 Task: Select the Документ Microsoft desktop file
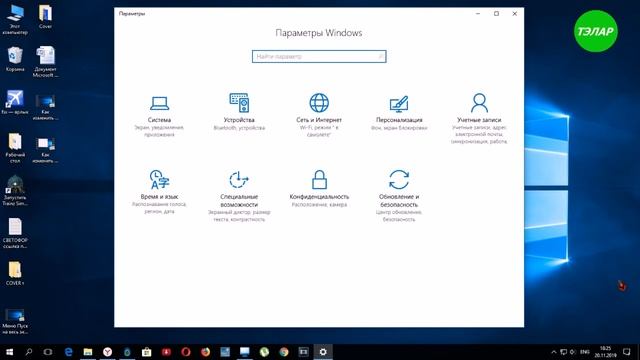pyautogui.click(x=45, y=62)
